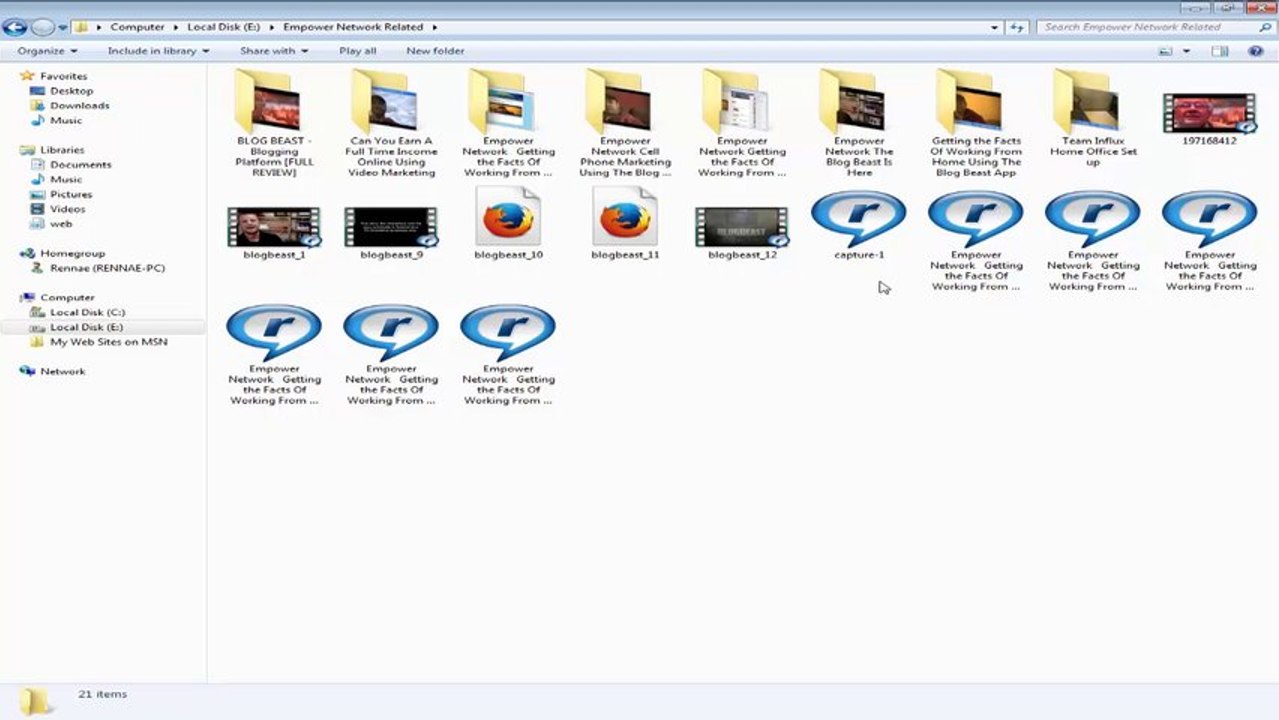This screenshot has width=1279, height=720.
Task: Open the Include in library menu
Action: coord(158,51)
